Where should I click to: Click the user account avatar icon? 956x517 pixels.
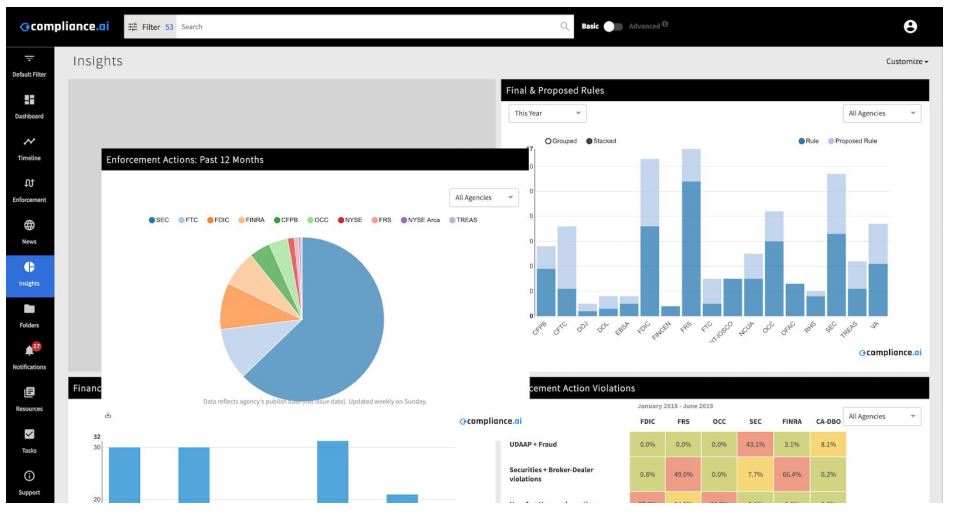click(910, 26)
